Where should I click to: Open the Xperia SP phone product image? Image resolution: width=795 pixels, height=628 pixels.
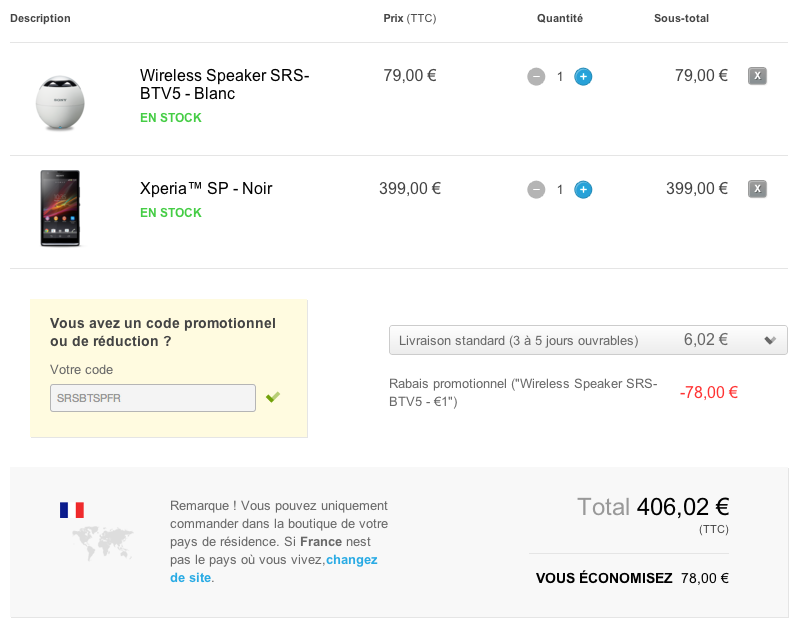click(60, 208)
